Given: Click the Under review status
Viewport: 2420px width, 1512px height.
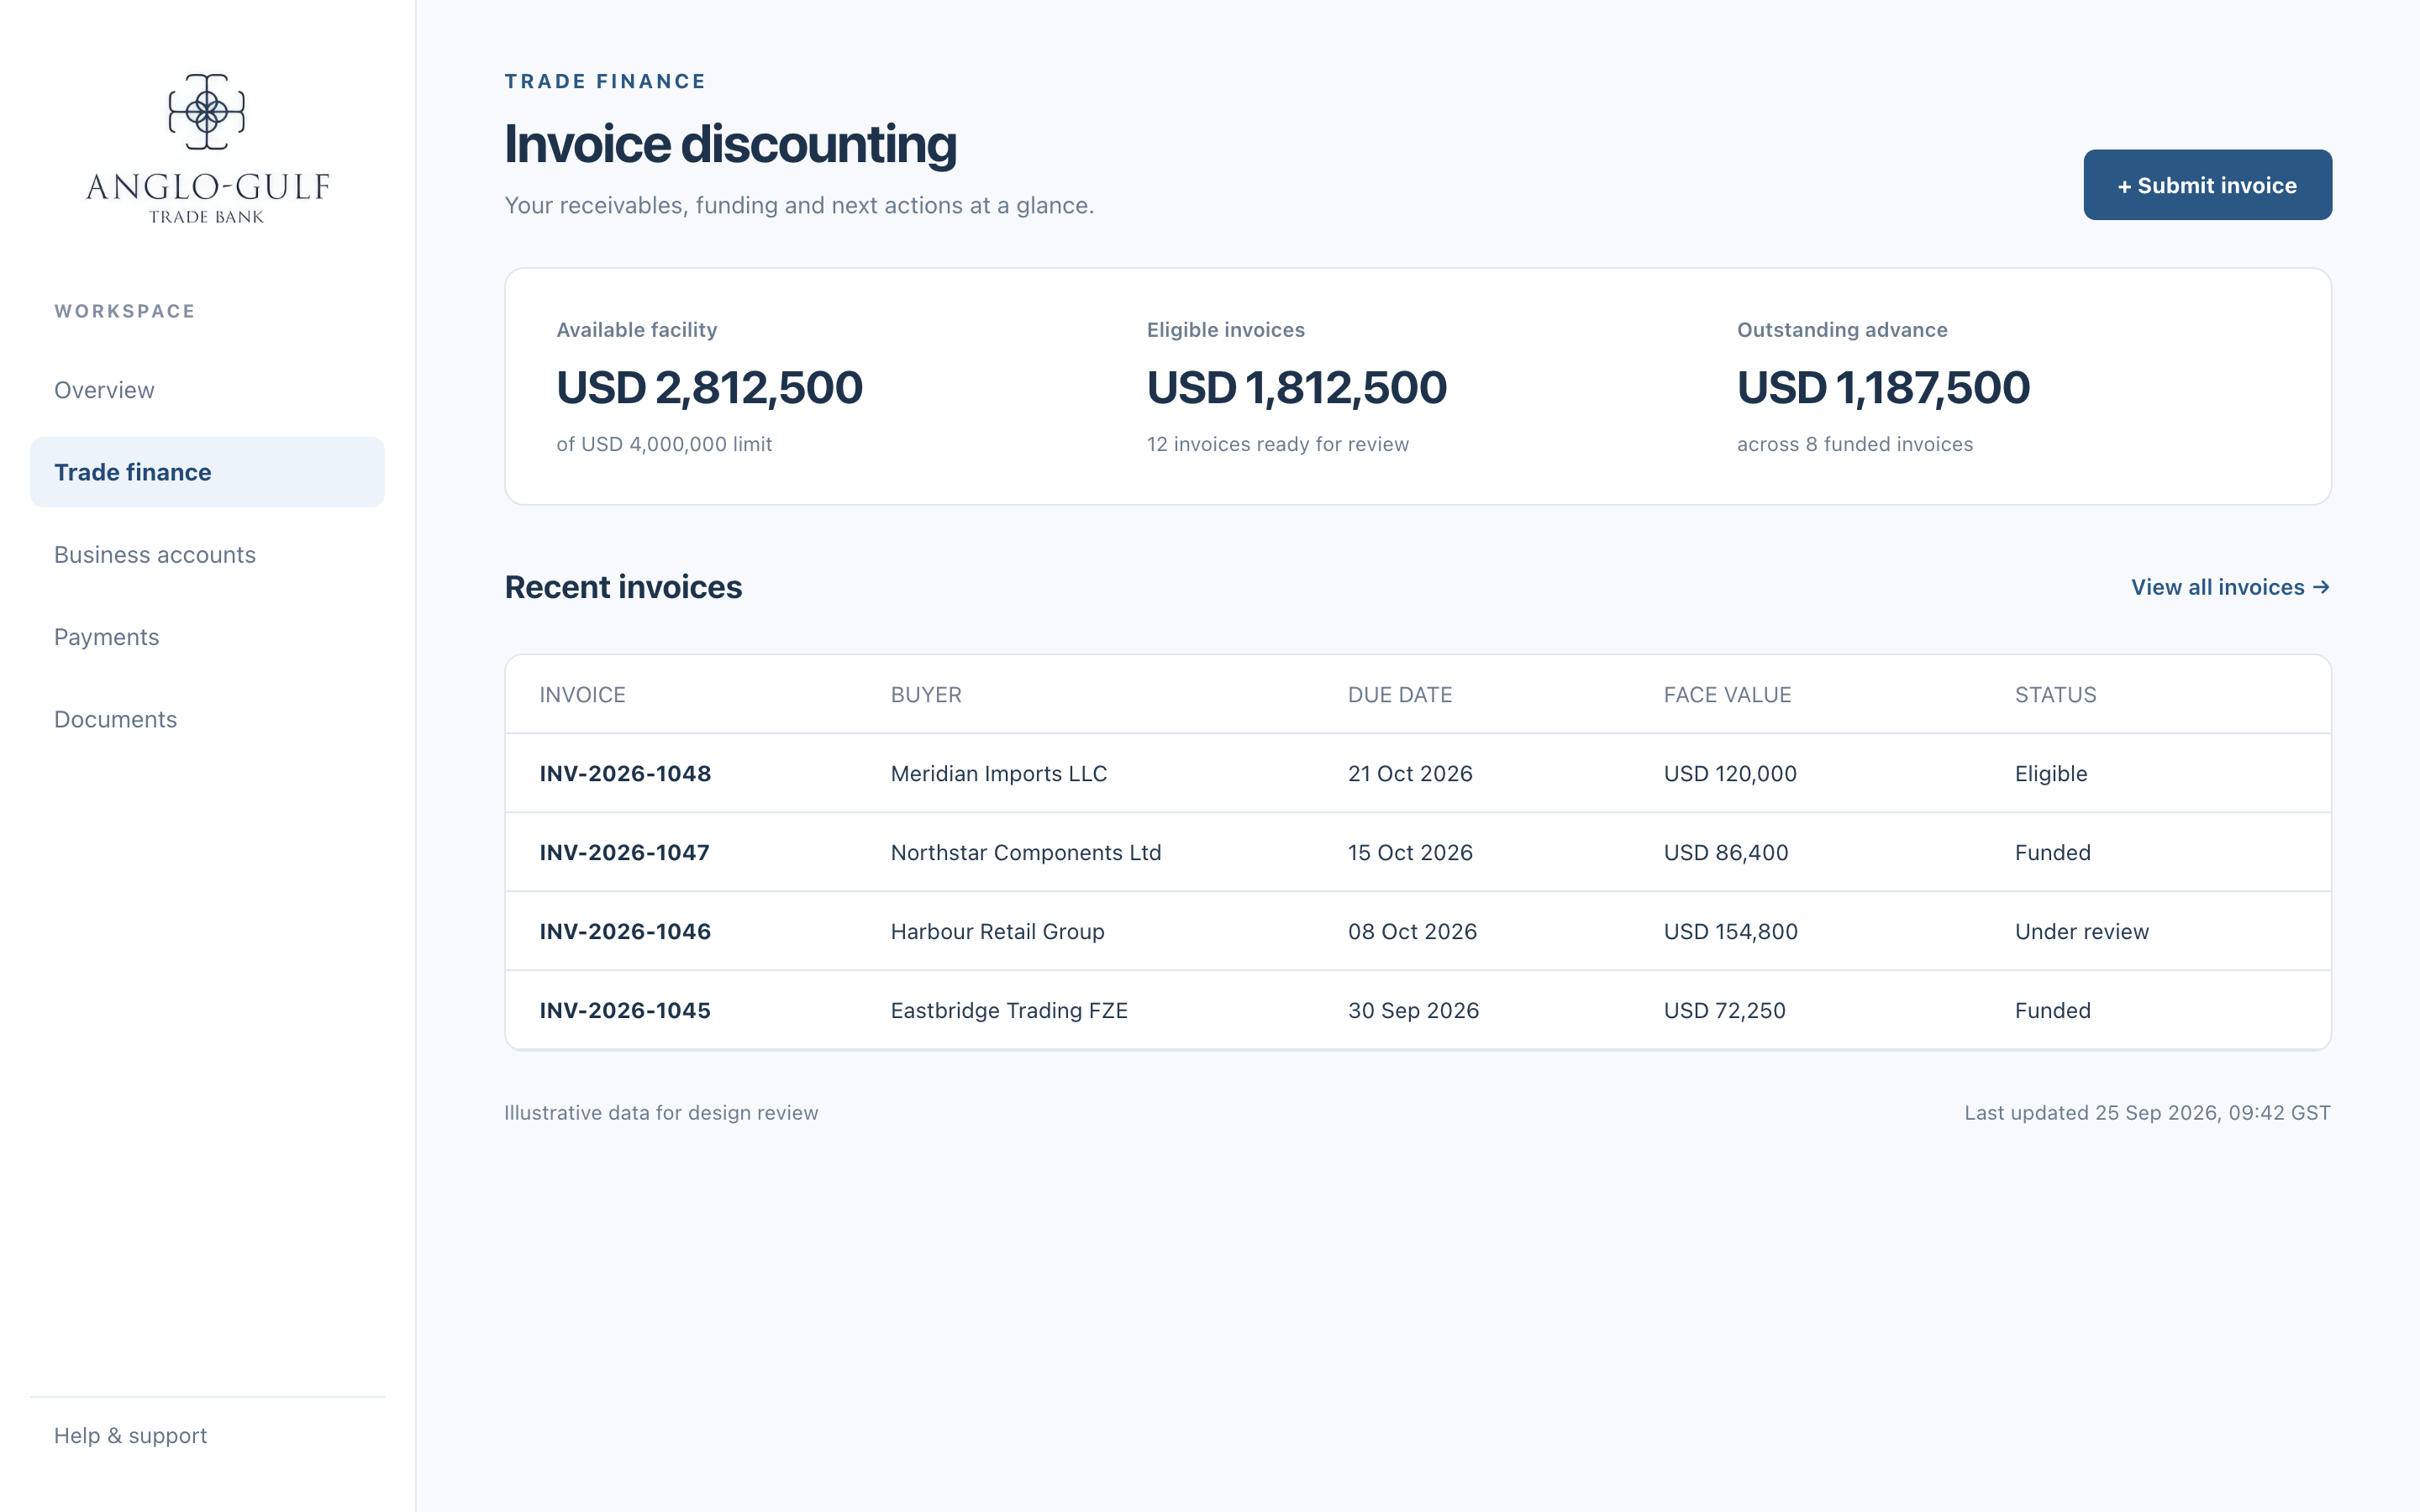Looking at the screenshot, I should [x=2081, y=931].
